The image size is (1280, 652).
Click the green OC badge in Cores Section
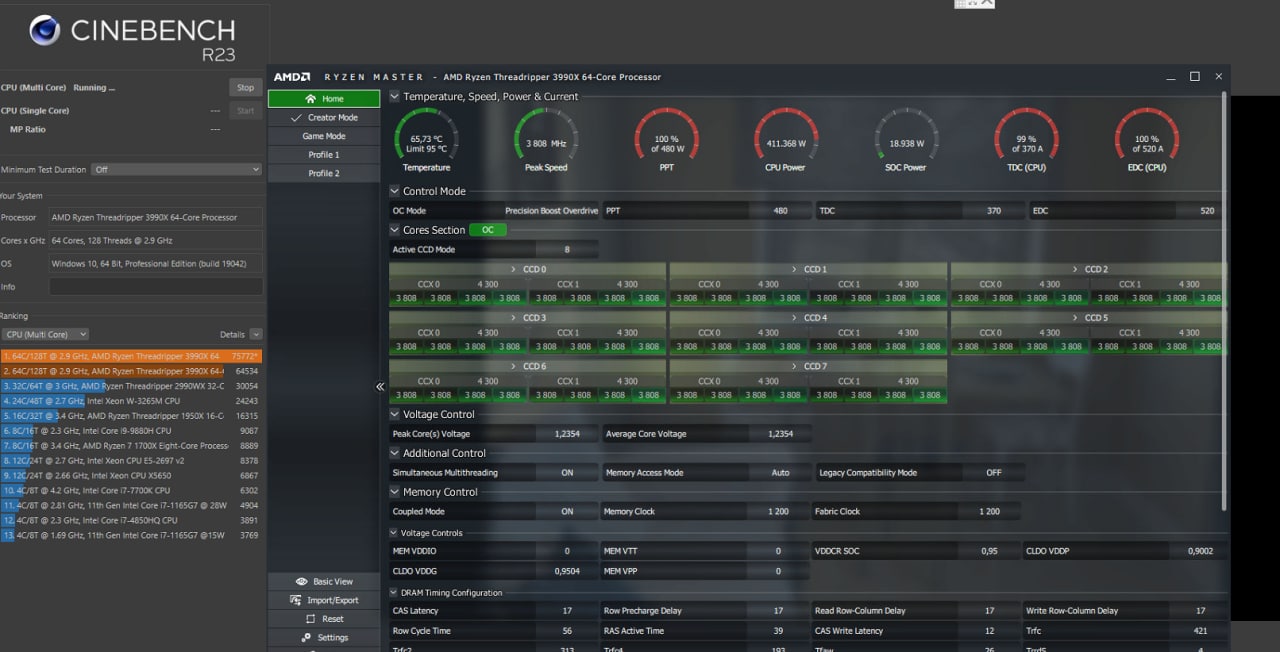coord(488,230)
